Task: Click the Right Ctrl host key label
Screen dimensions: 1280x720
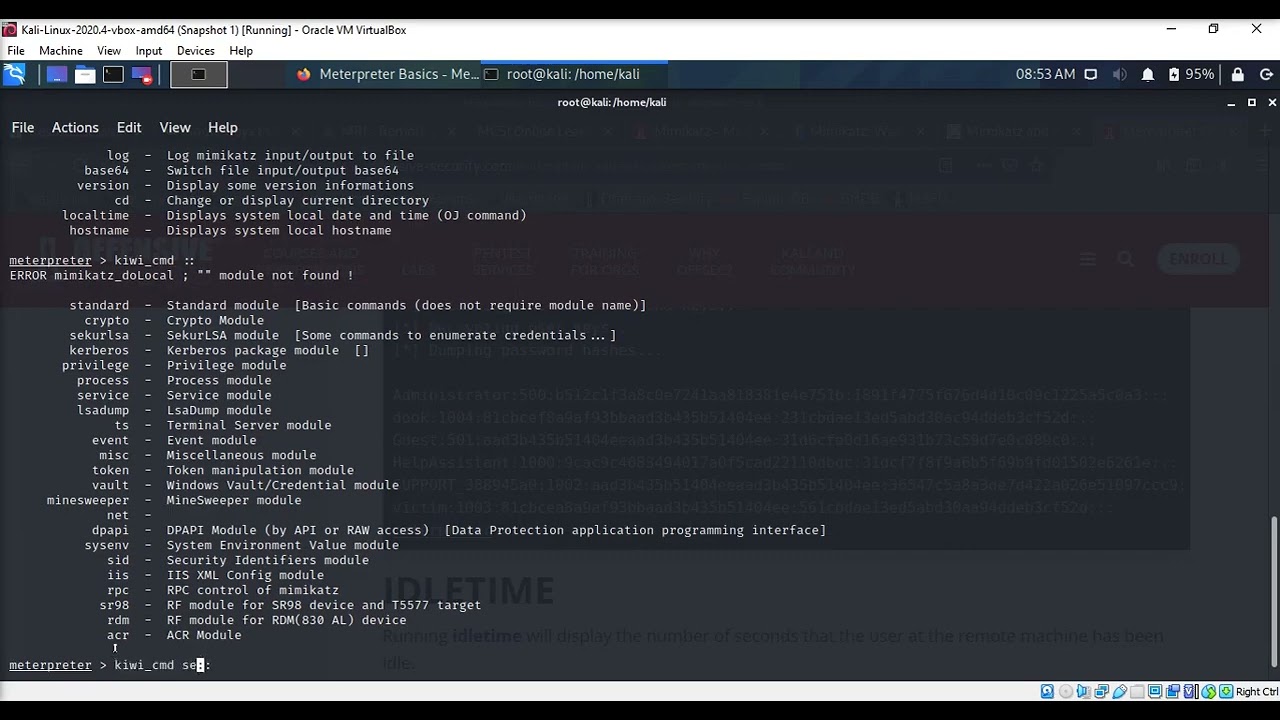Action: point(1257,691)
